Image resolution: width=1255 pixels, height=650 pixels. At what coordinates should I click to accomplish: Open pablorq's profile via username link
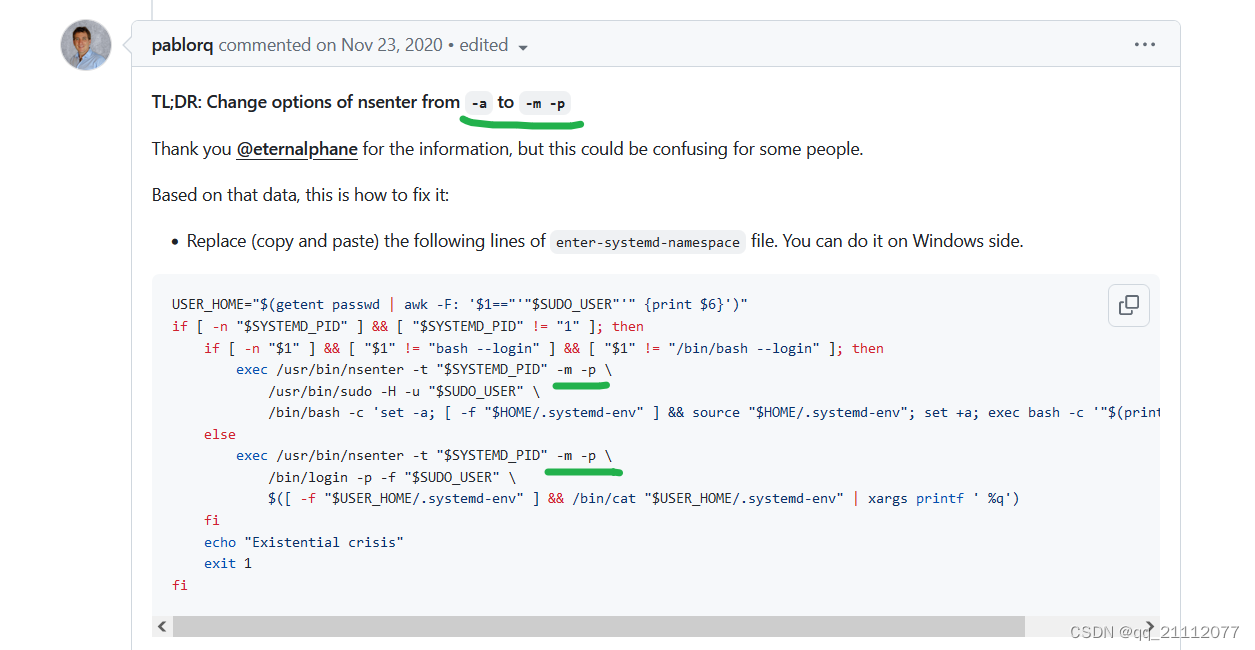(183, 45)
